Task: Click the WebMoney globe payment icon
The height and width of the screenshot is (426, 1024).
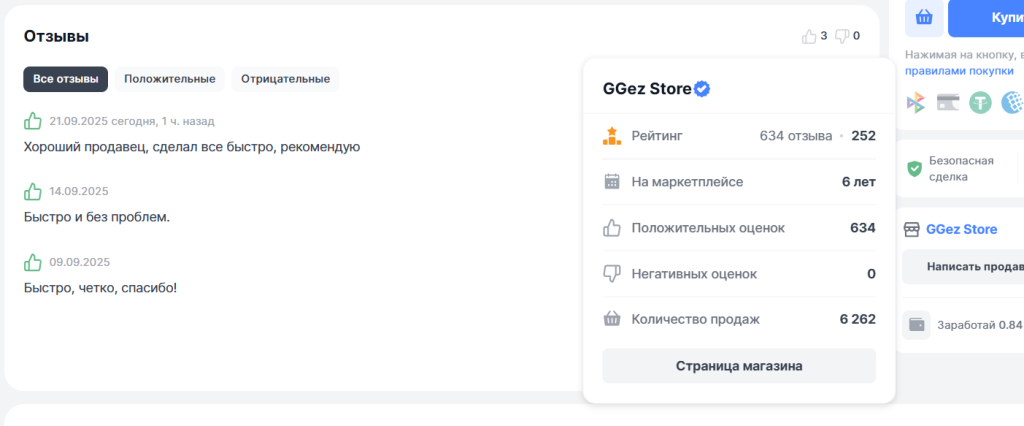Action: tap(1012, 102)
